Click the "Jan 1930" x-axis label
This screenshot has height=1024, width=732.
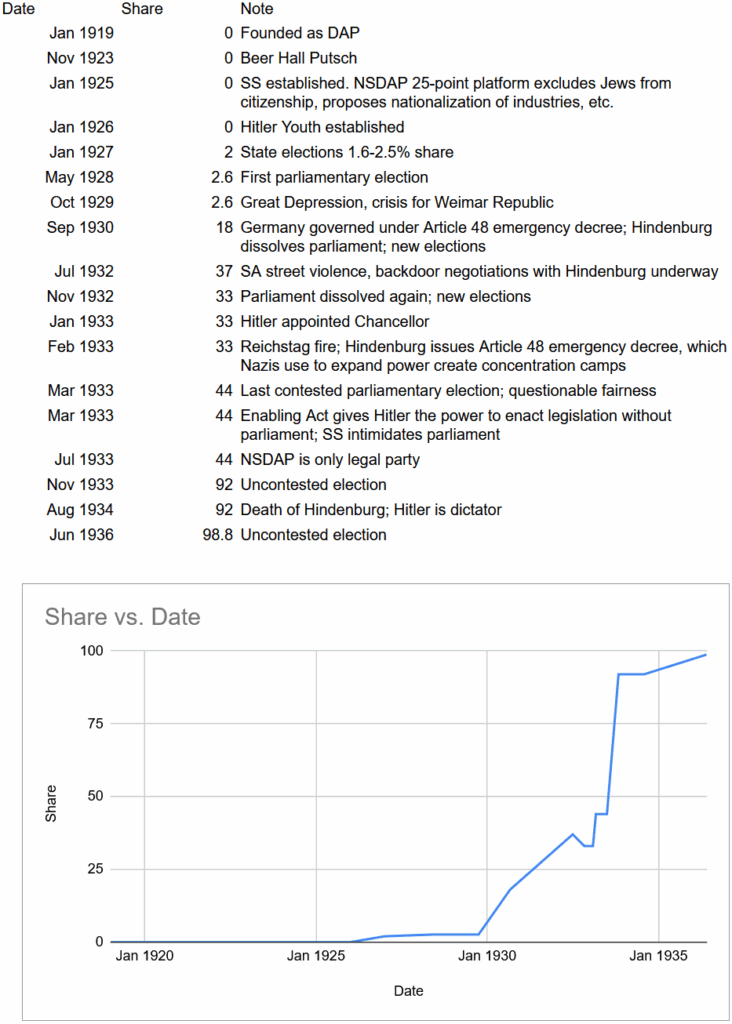click(487, 956)
